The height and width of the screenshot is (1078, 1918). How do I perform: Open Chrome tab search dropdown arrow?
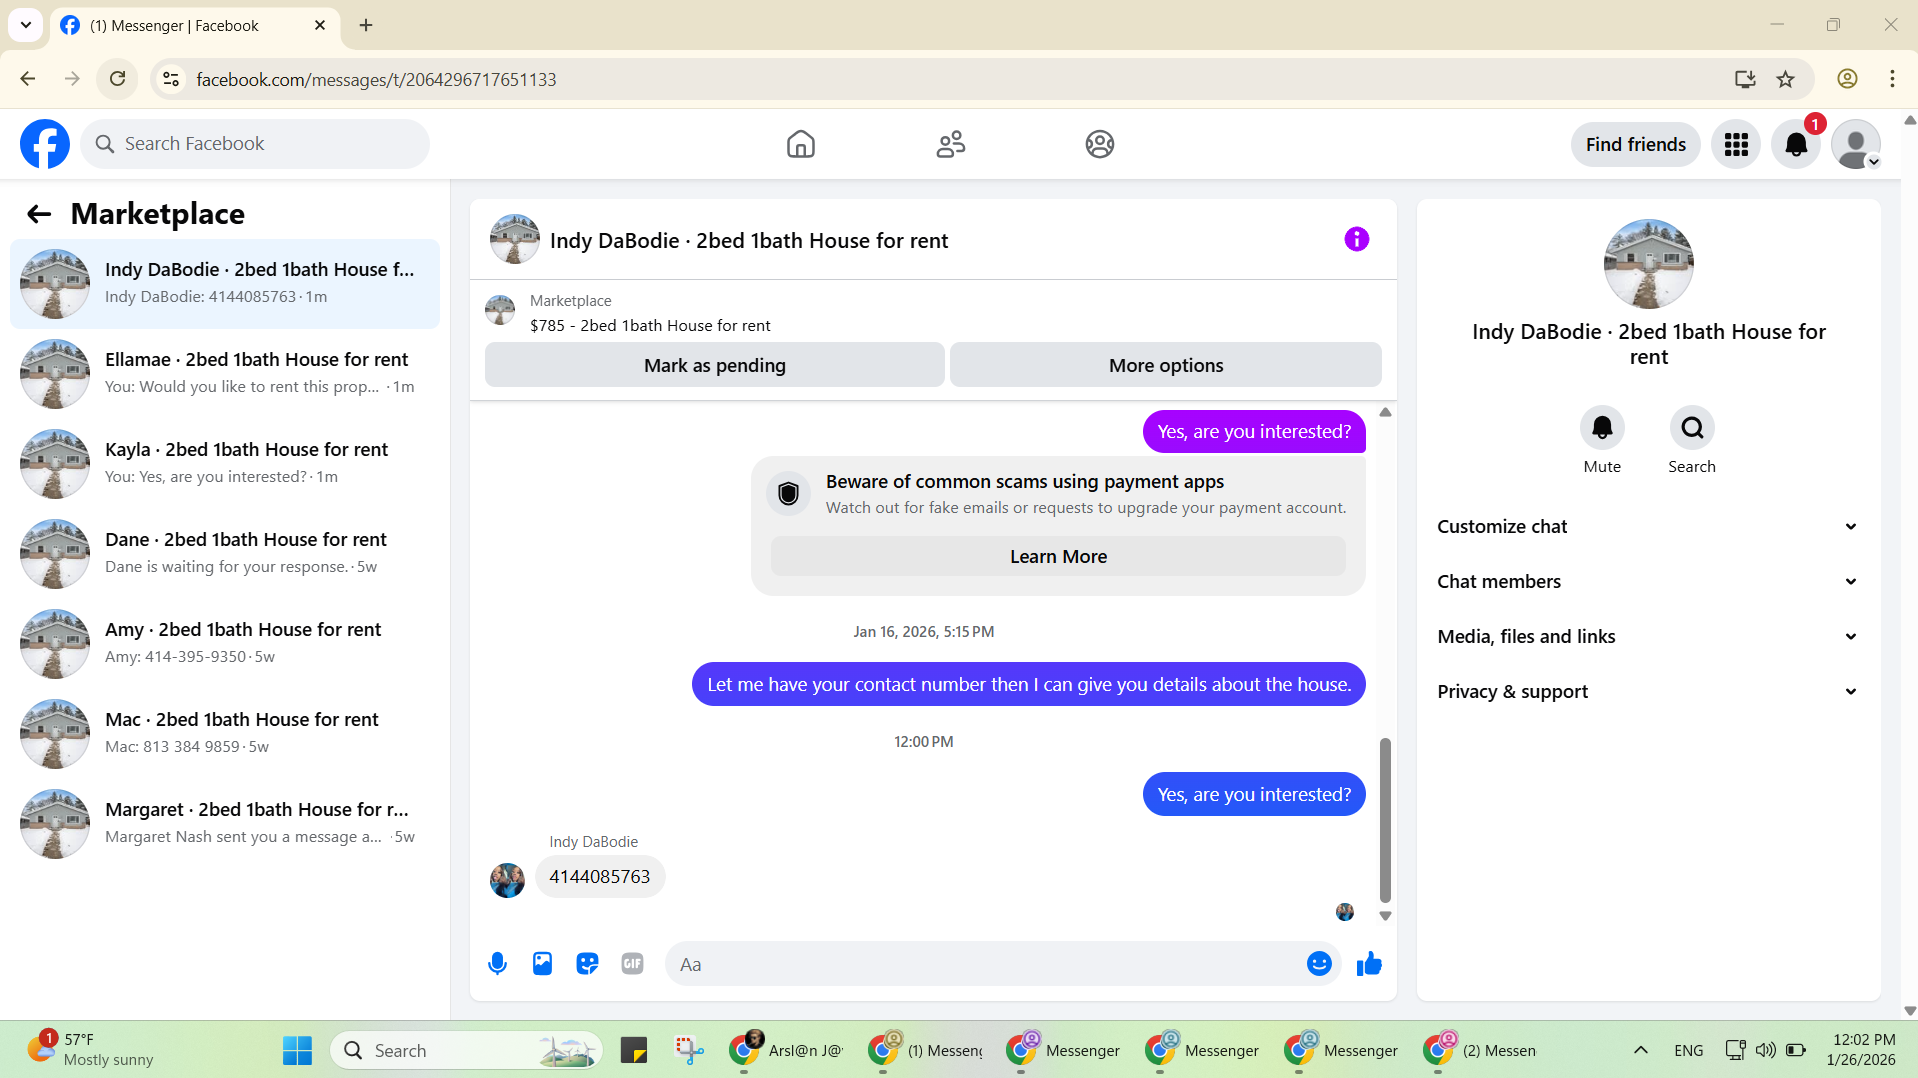pos(26,25)
